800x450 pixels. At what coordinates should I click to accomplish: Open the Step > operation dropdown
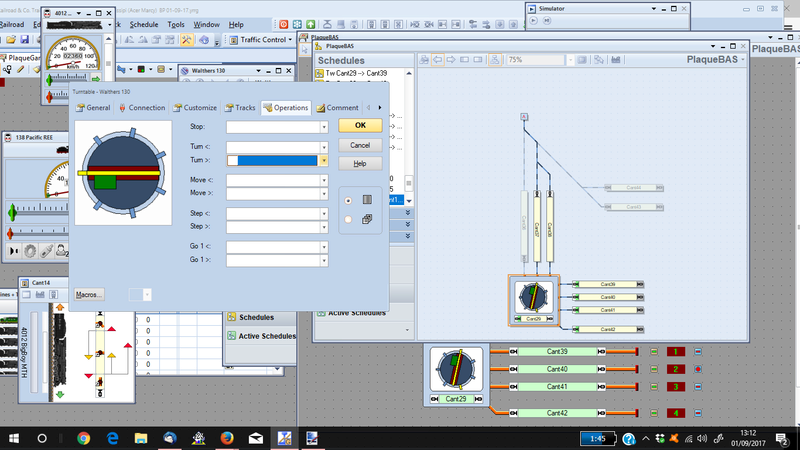tap(323, 227)
